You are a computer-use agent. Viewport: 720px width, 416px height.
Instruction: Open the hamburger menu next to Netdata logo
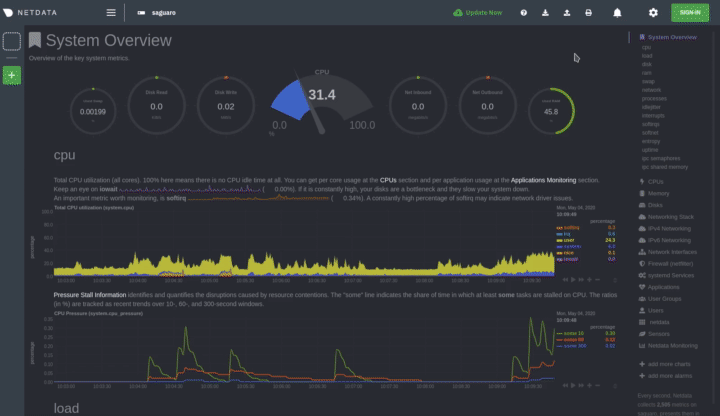tap(111, 13)
